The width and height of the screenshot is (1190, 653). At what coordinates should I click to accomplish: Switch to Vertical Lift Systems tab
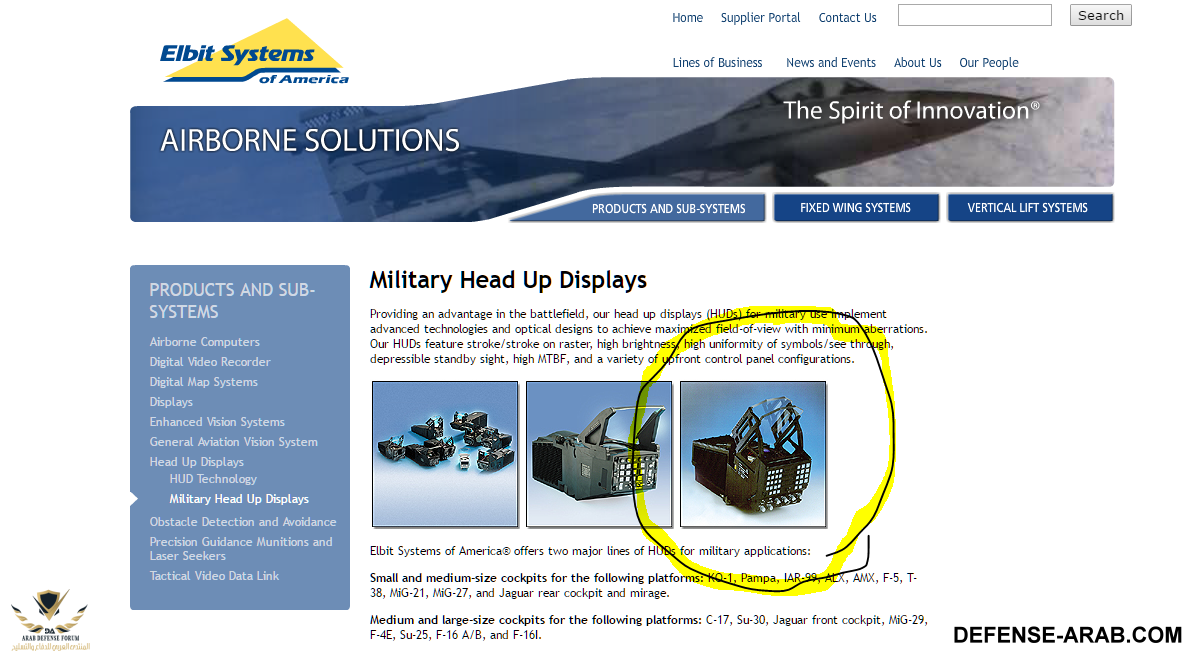pos(1027,208)
